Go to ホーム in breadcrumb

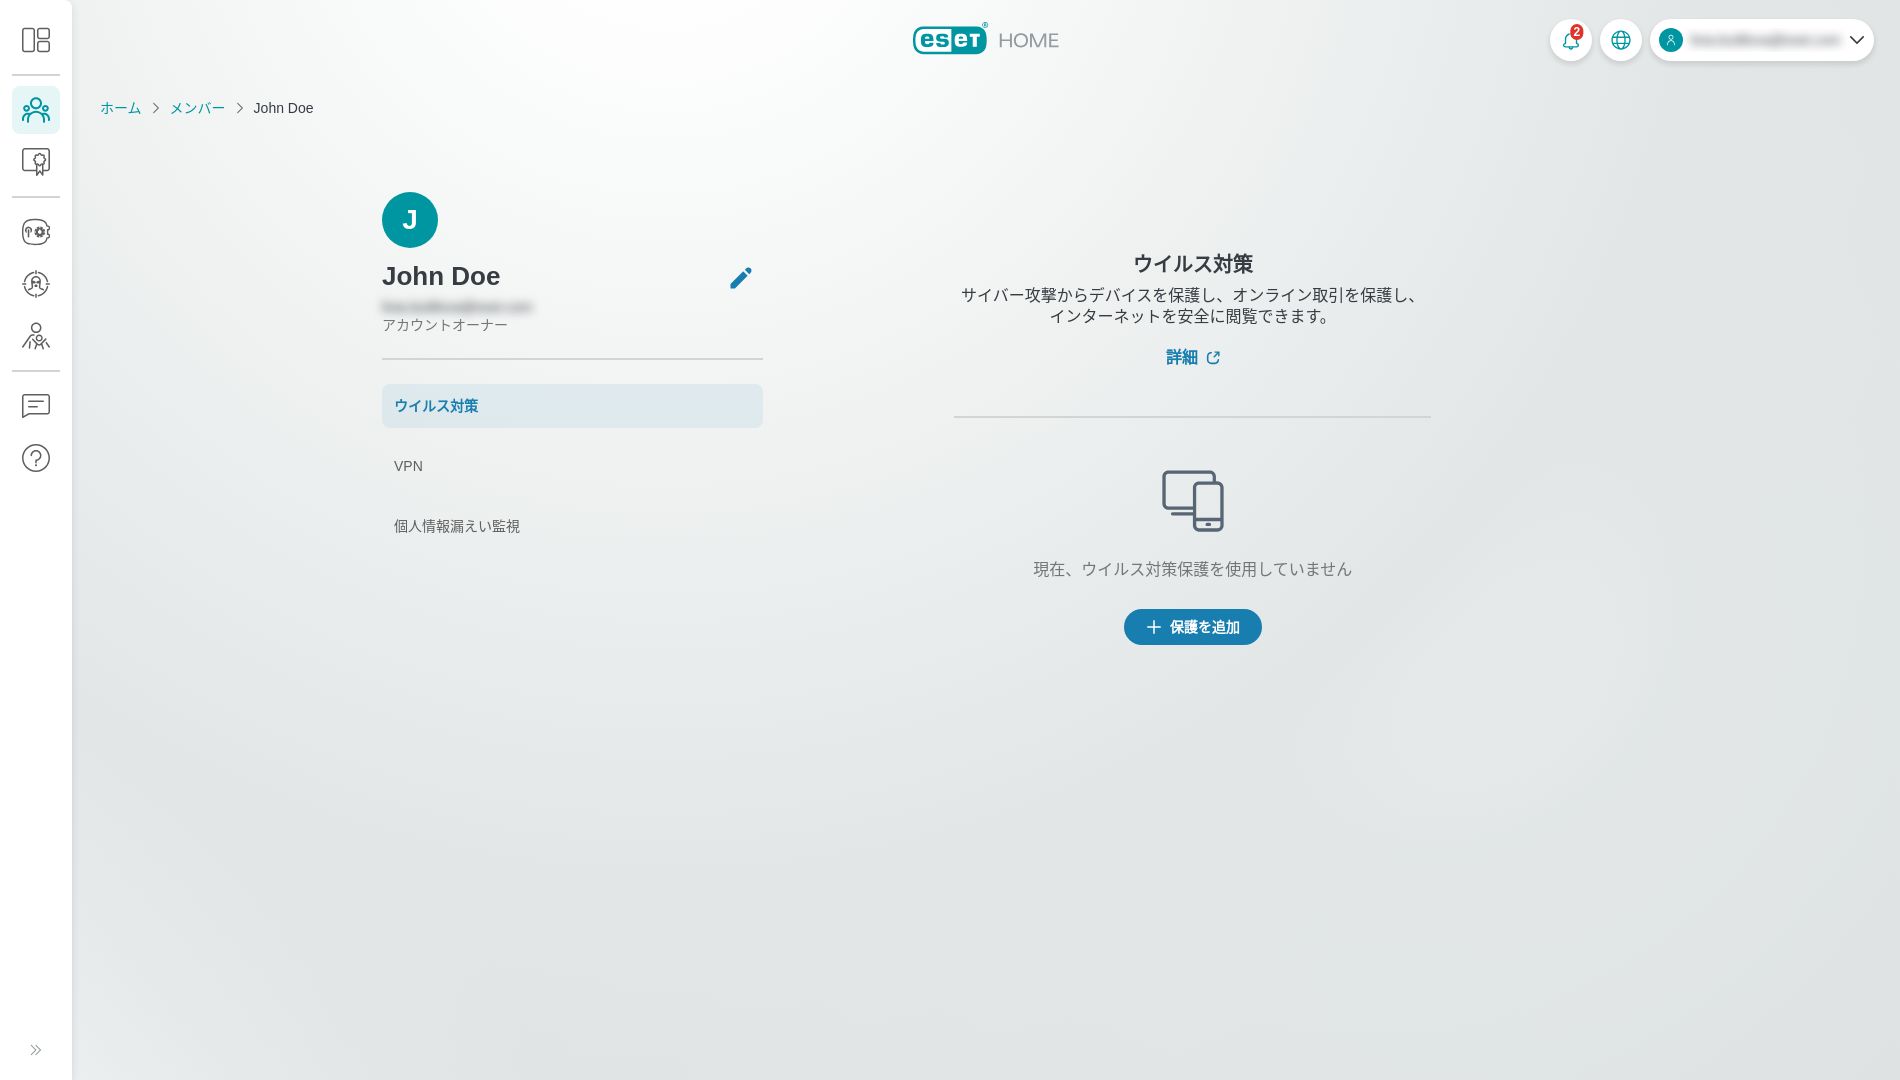click(x=120, y=108)
